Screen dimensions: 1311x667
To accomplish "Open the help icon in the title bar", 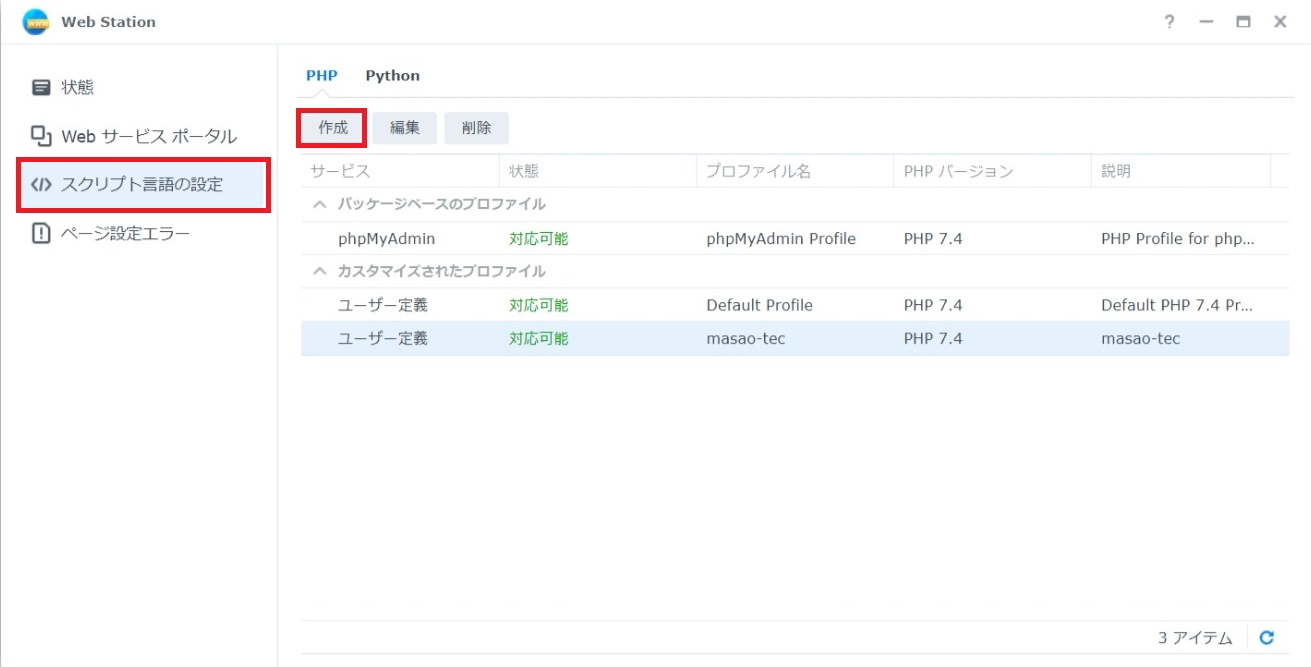I will click(1168, 21).
